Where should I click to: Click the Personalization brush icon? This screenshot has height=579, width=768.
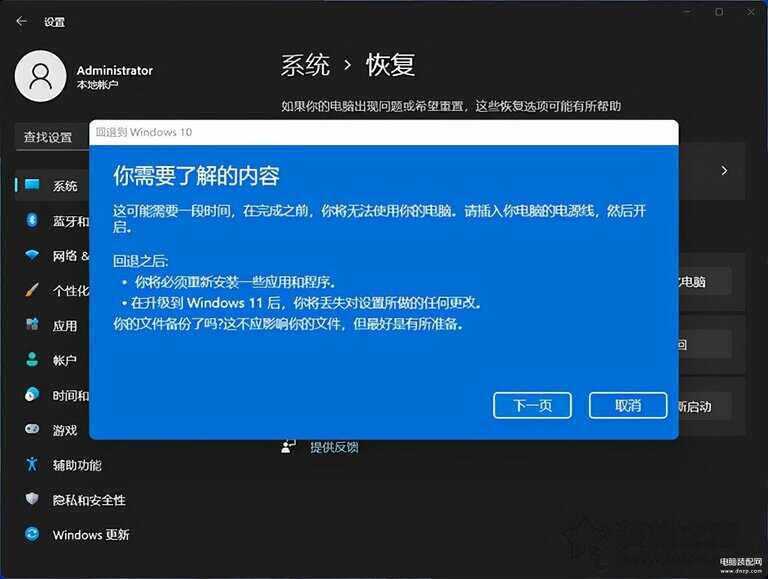point(33,290)
